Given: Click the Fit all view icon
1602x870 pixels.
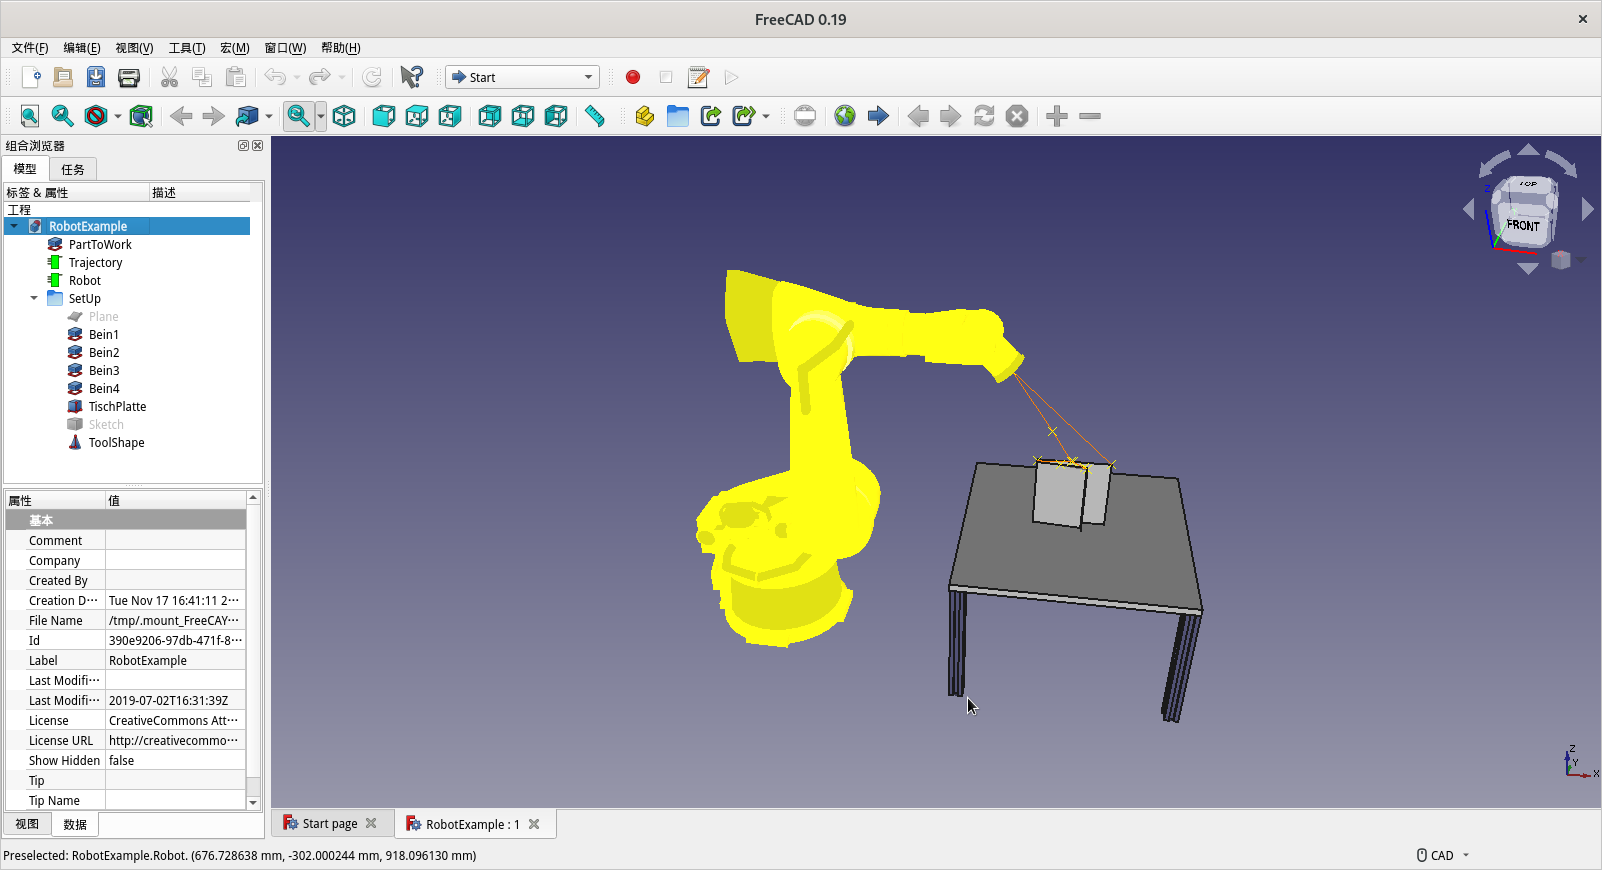Looking at the screenshot, I should [30, 116].
